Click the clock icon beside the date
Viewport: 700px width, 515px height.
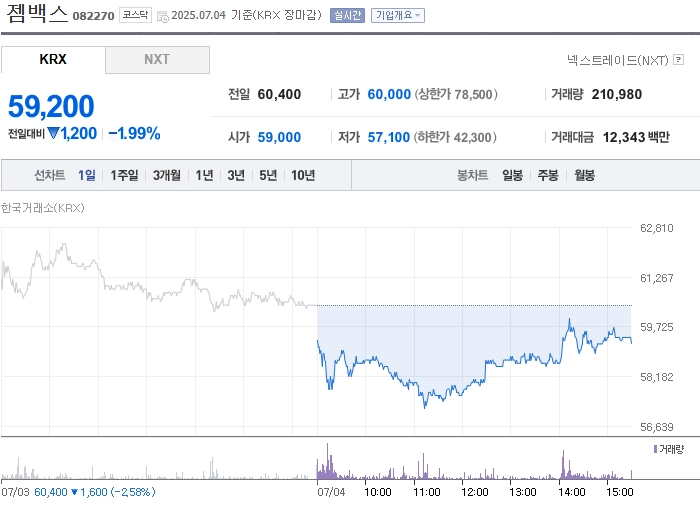(x=163, y=17)
